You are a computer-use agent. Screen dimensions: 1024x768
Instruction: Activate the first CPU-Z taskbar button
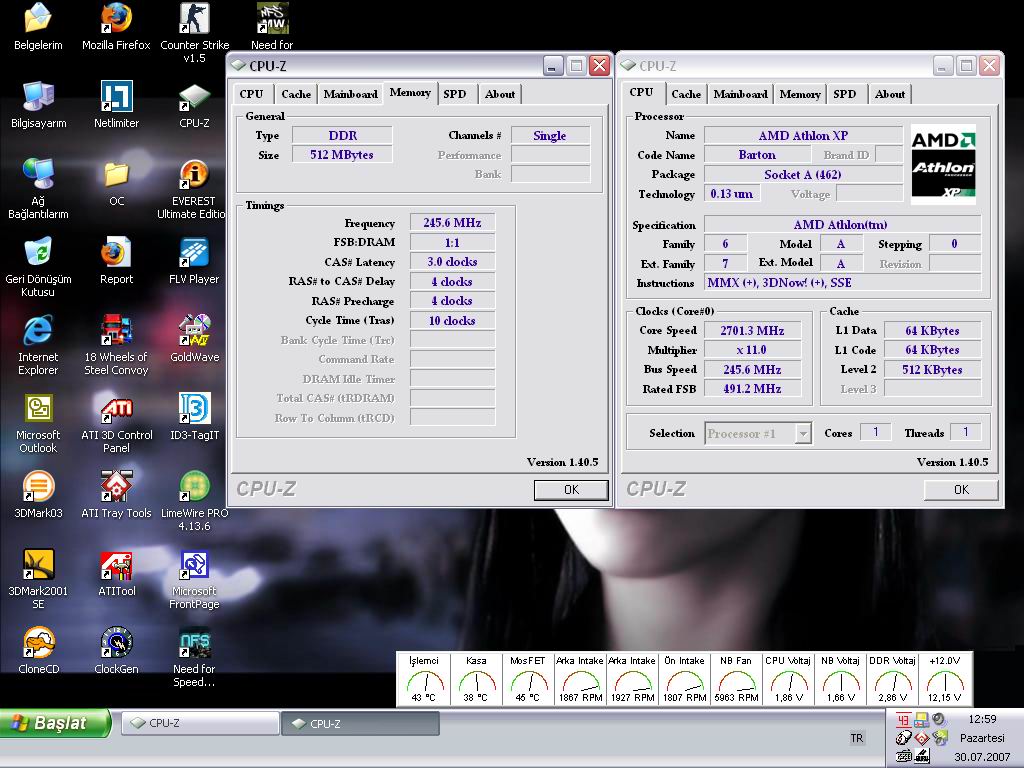[200, 724]
